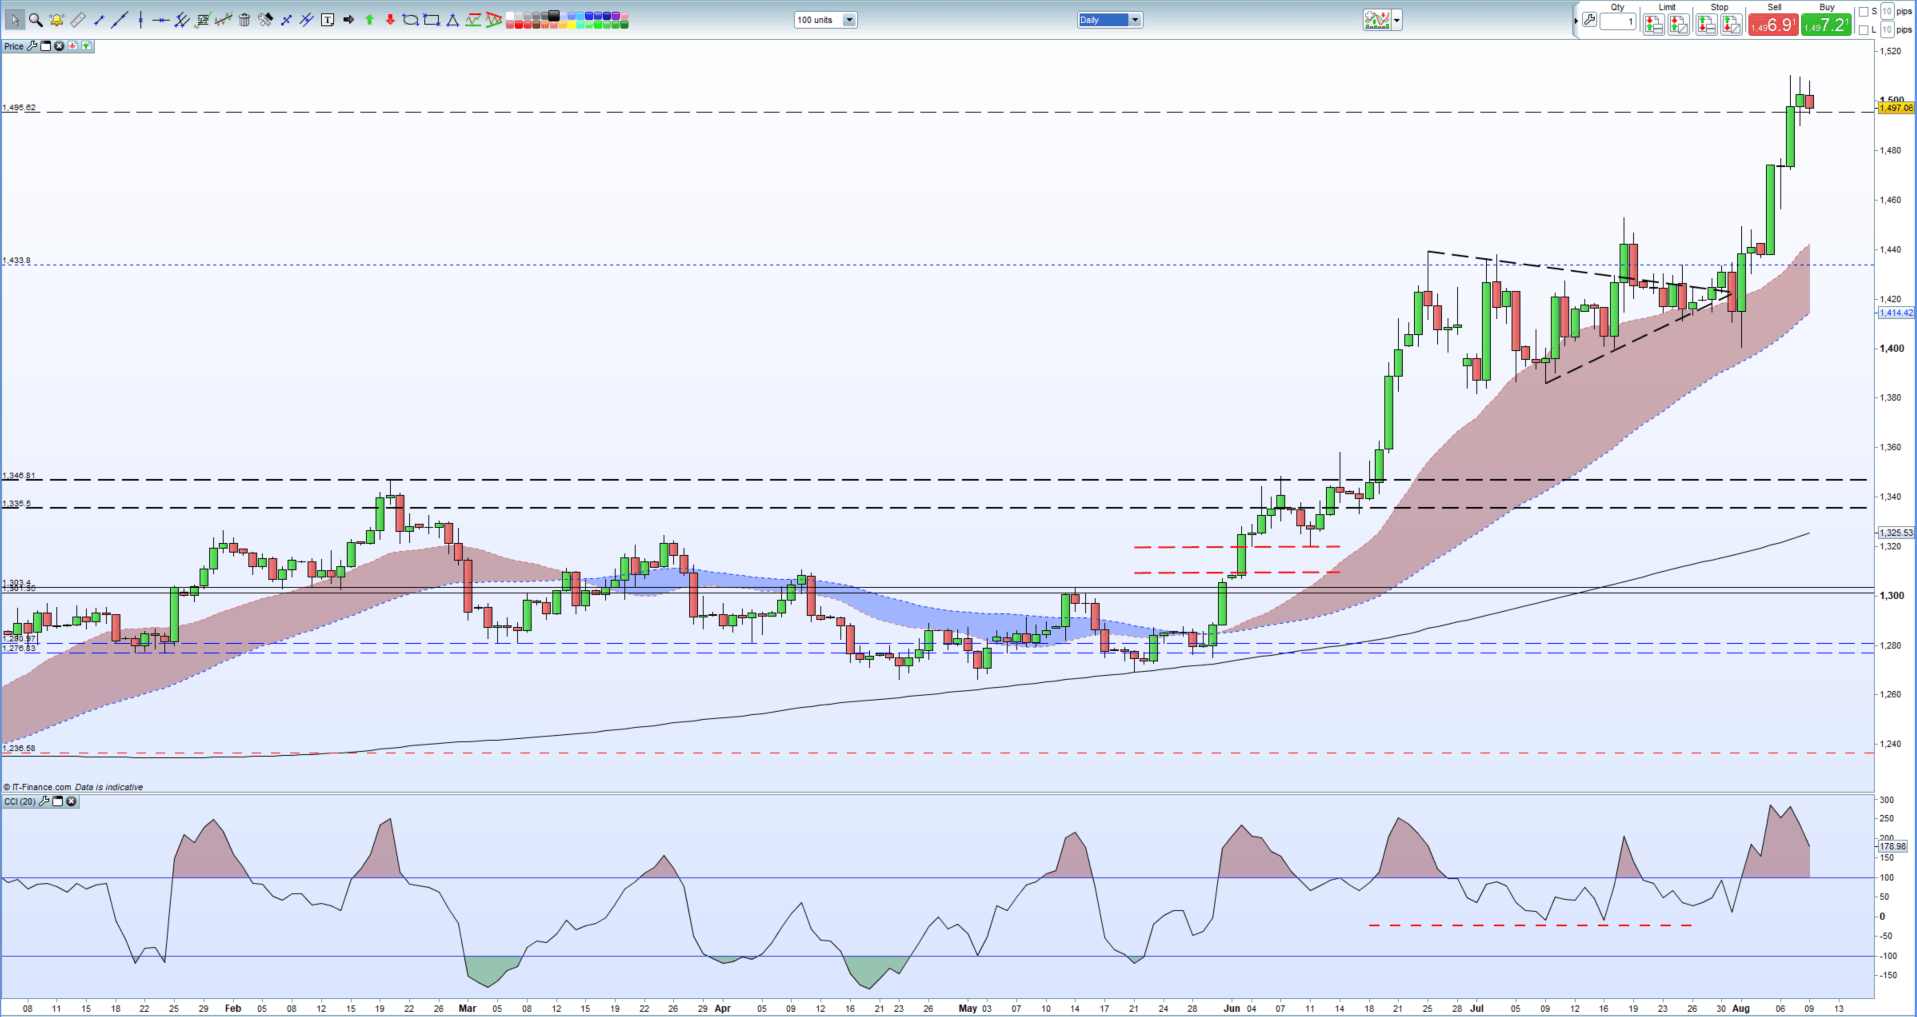
Task: Open CCI (20) indicator wrench settings
Action: [x=44, y=802]
